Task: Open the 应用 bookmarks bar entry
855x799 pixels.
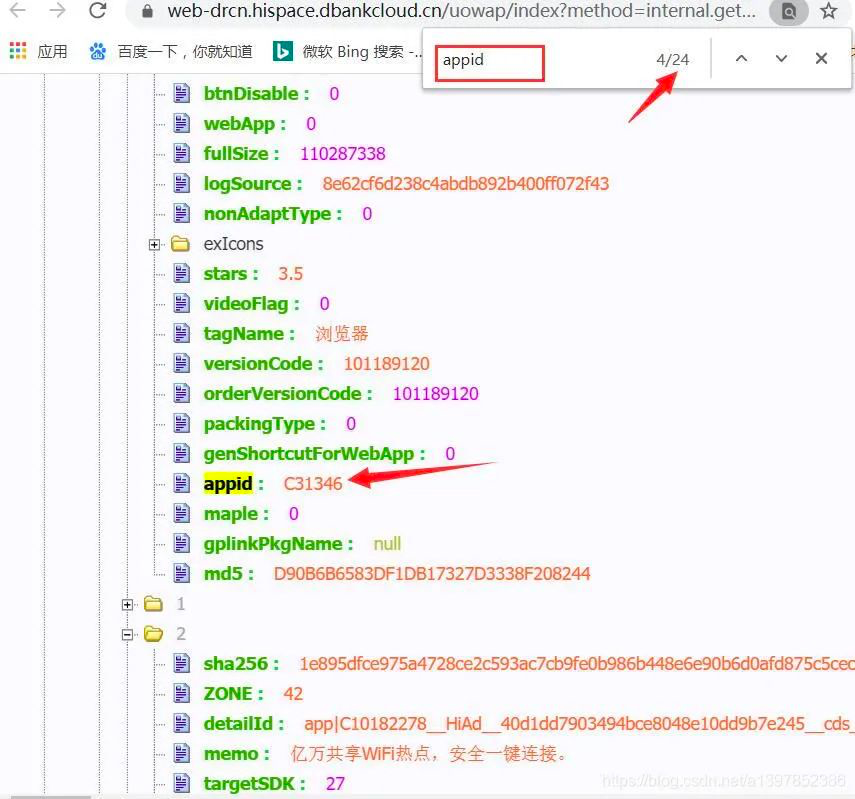Action: (x=51, y=52)
